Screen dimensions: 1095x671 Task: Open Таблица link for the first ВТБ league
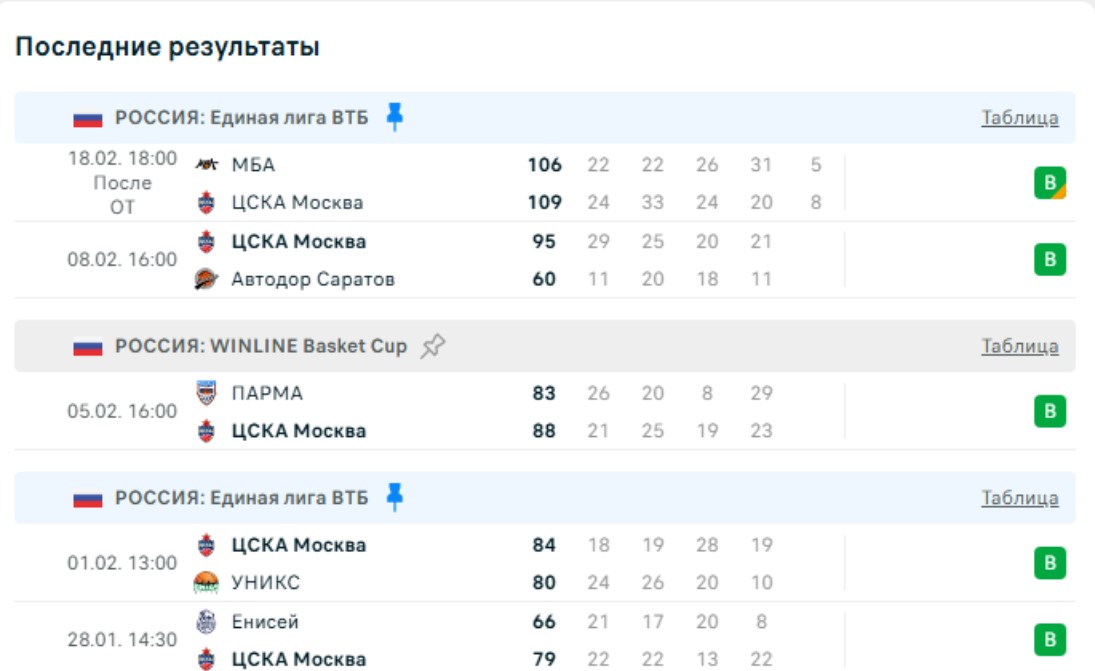click(x=1019, y=118)
